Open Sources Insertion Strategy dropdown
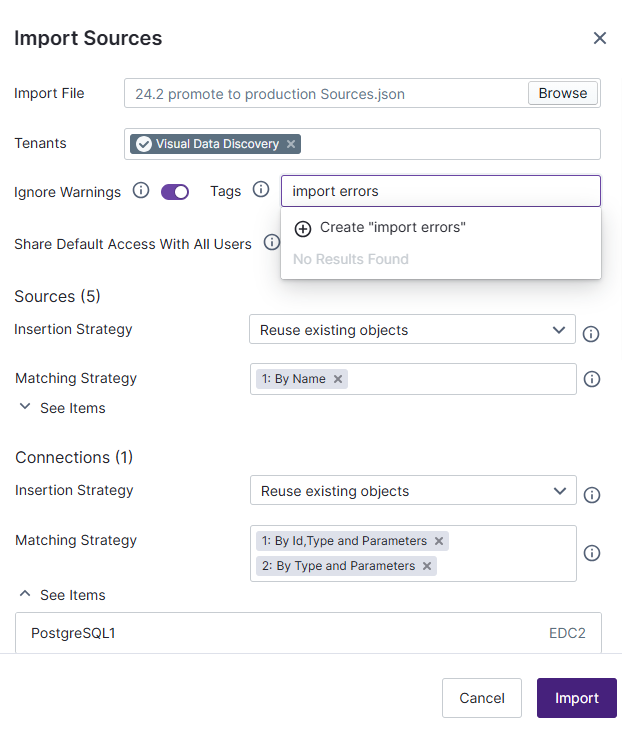This screenshot has height=740, width=626. [x=412, y=329]
